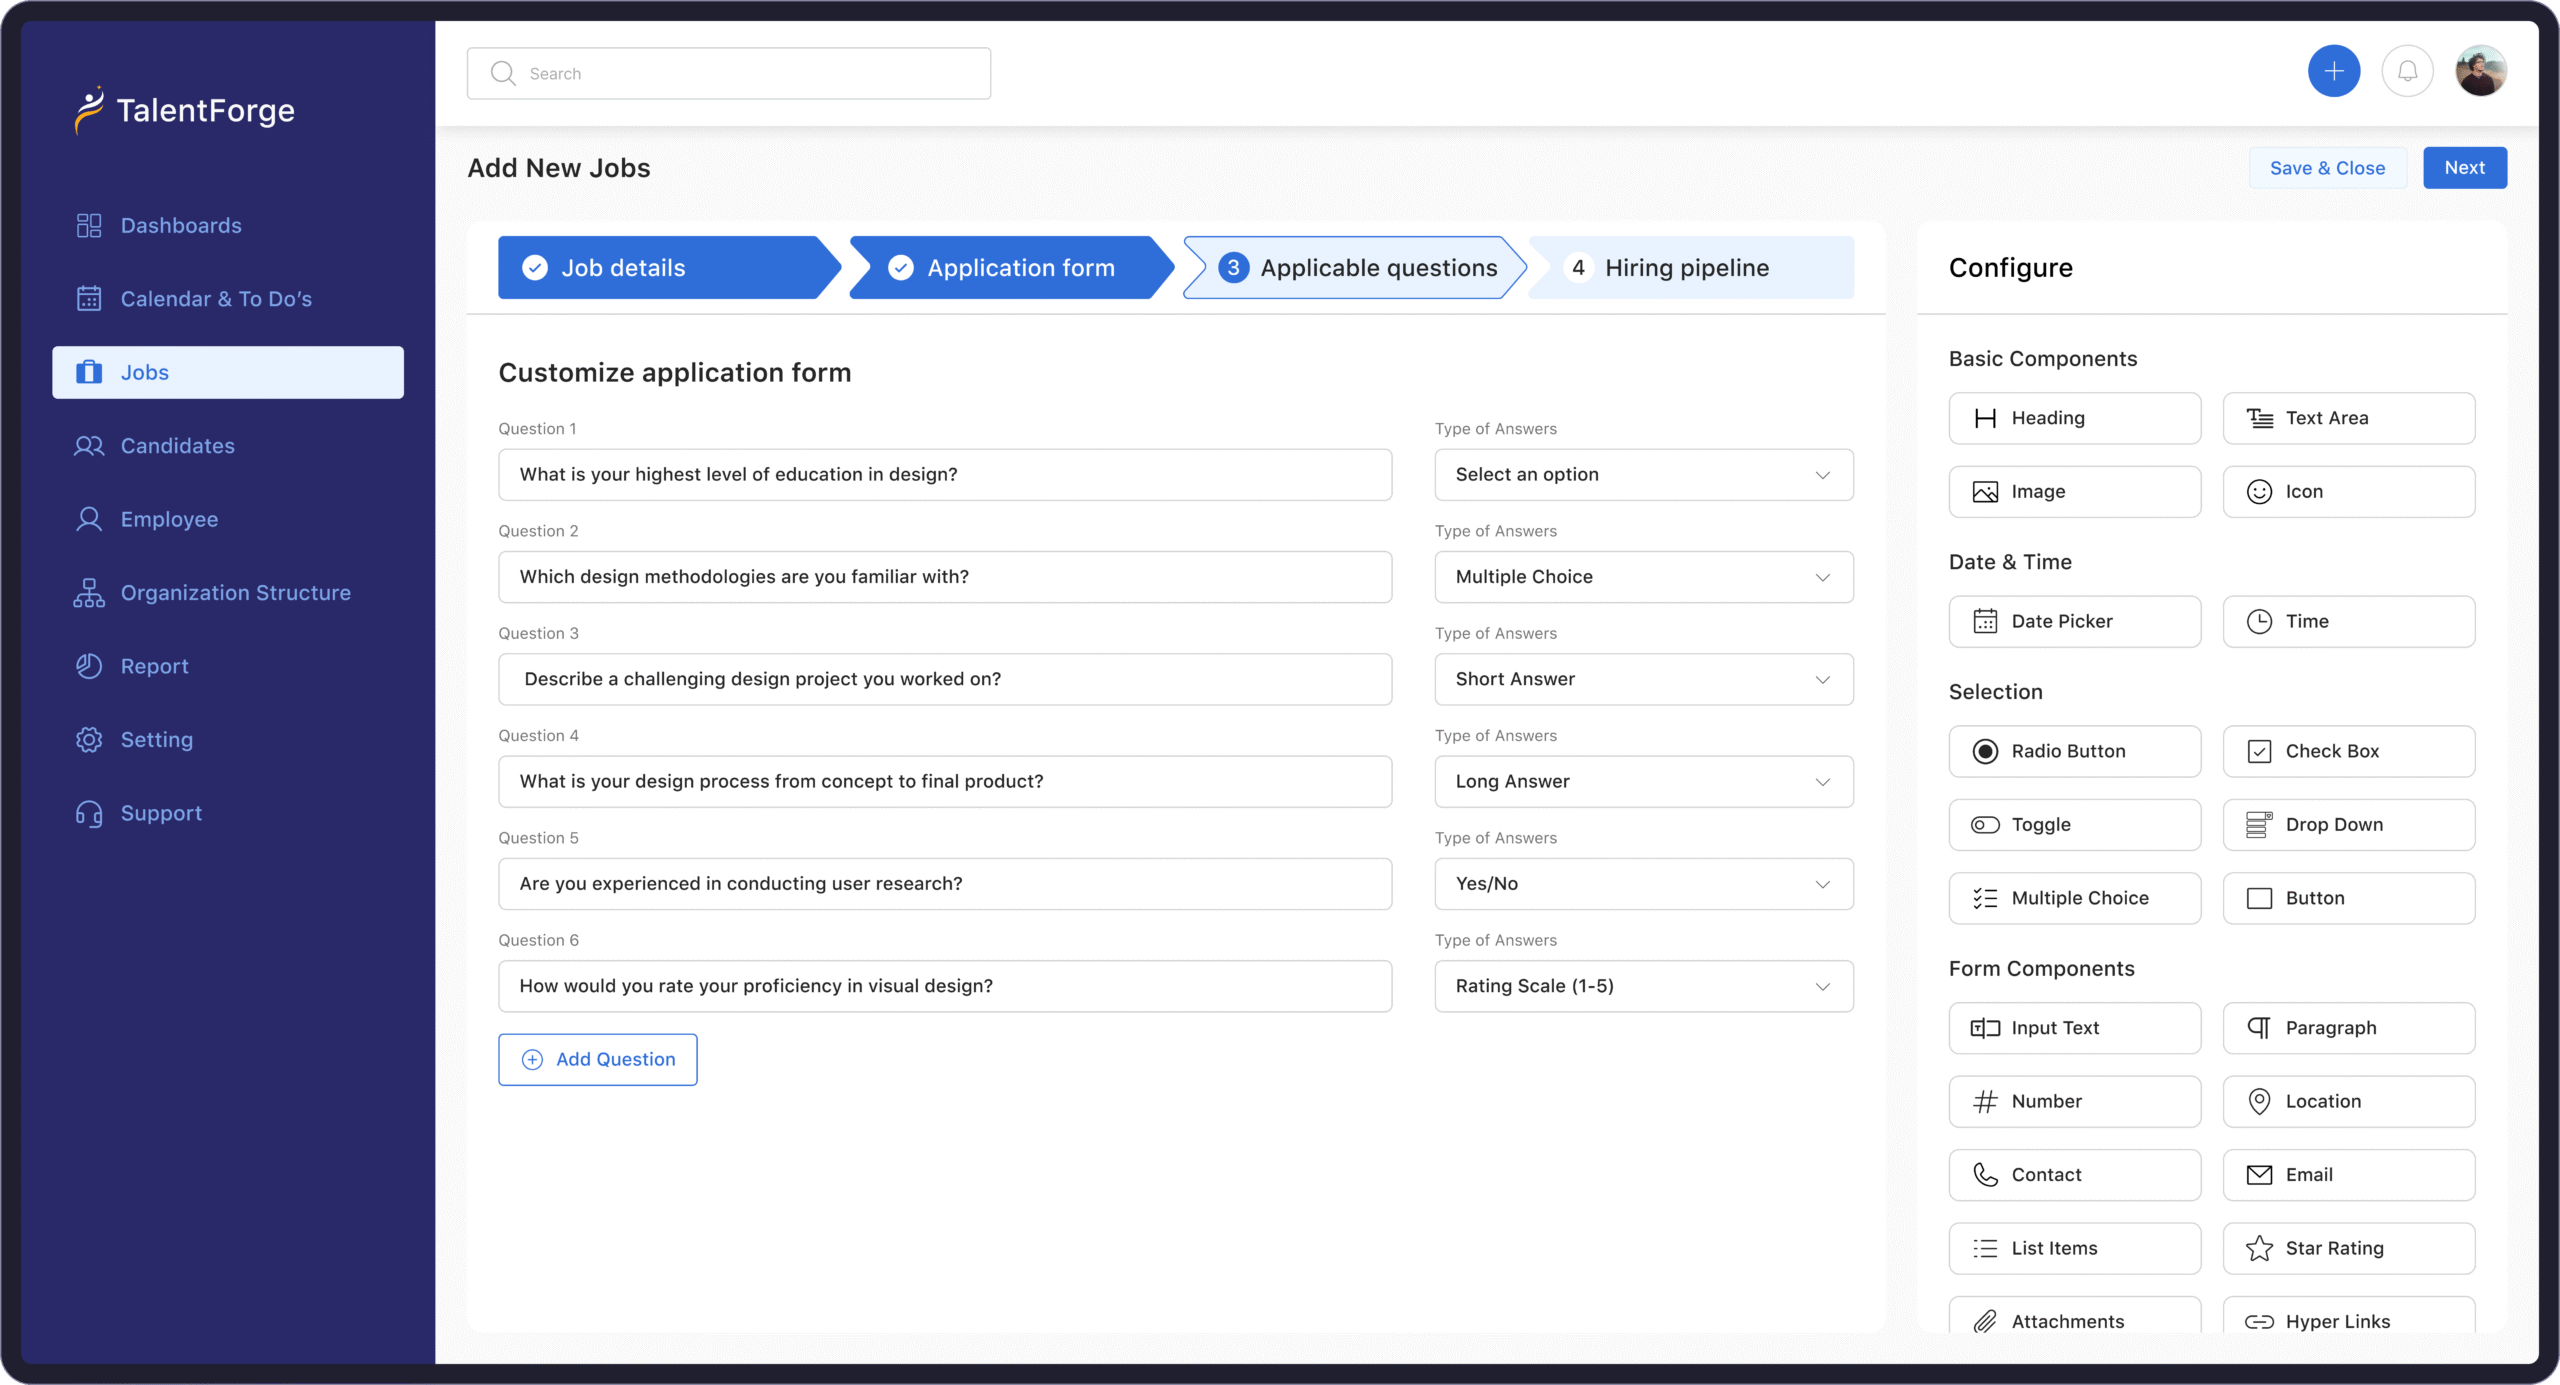Click the TalentForge logo
Screen dimensions: 2560x1385
pos(185,110)
